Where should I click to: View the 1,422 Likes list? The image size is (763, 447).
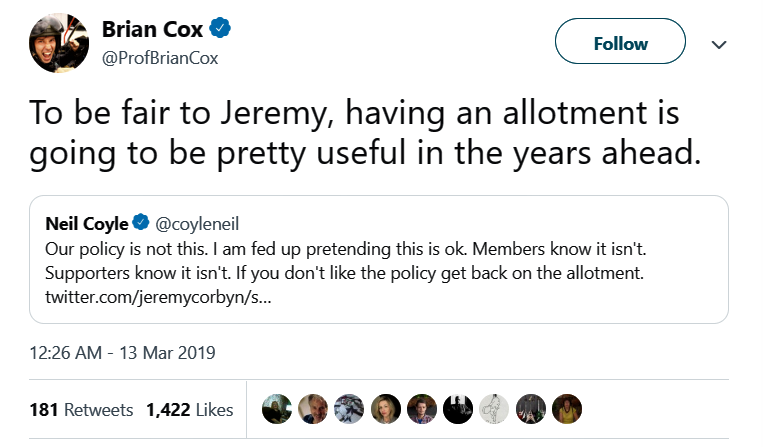(x=189, y=410)
